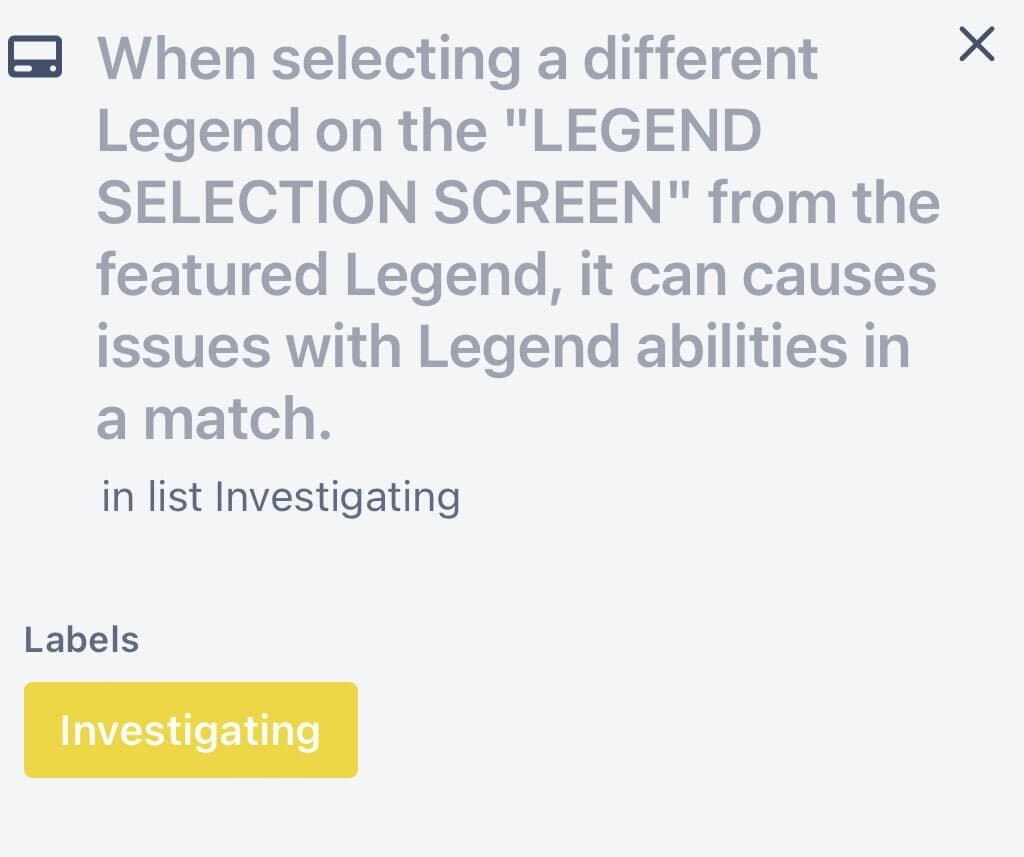Click the card icon beside the title
Viewport: 1024px width, 857px height.
[x=35, y=58]
